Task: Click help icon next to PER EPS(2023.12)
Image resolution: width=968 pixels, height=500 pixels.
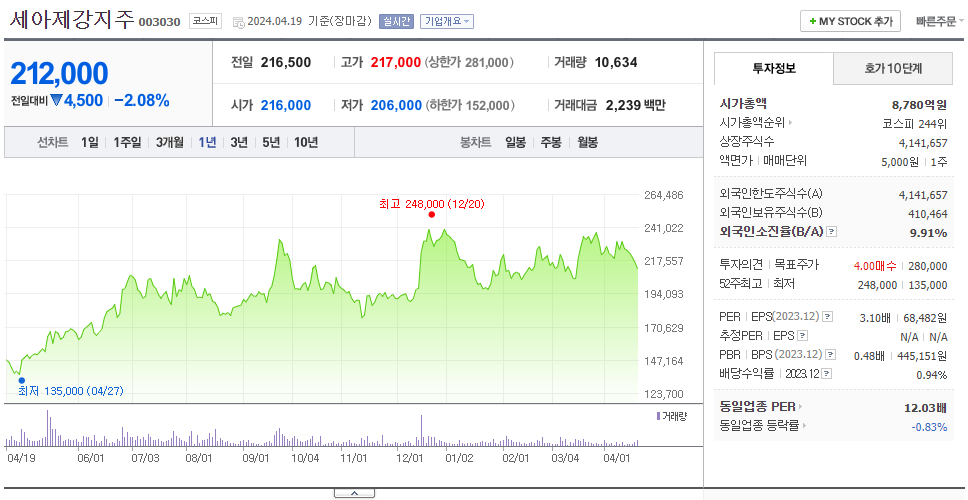Action: click(827, 317)
